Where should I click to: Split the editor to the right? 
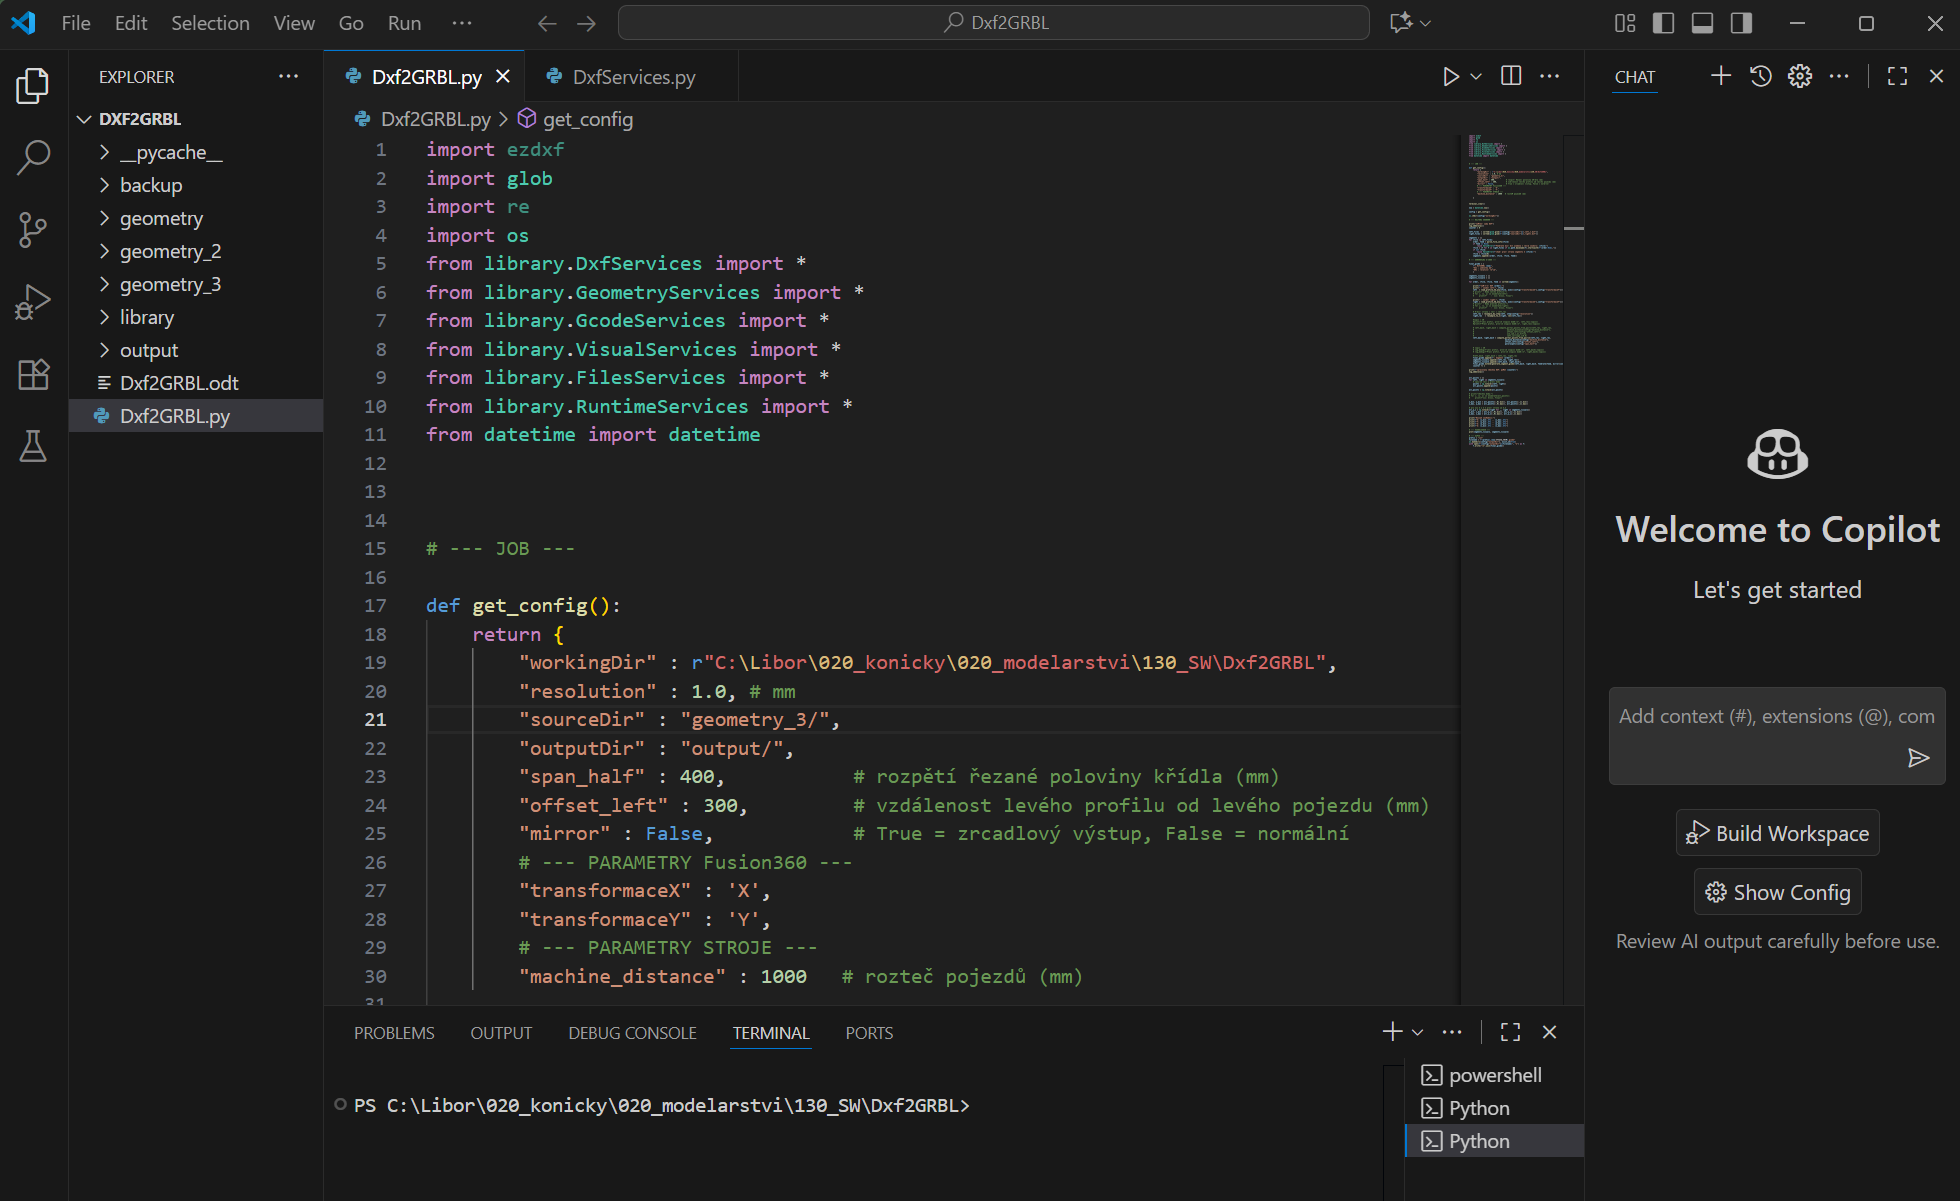click(1511, 77)
